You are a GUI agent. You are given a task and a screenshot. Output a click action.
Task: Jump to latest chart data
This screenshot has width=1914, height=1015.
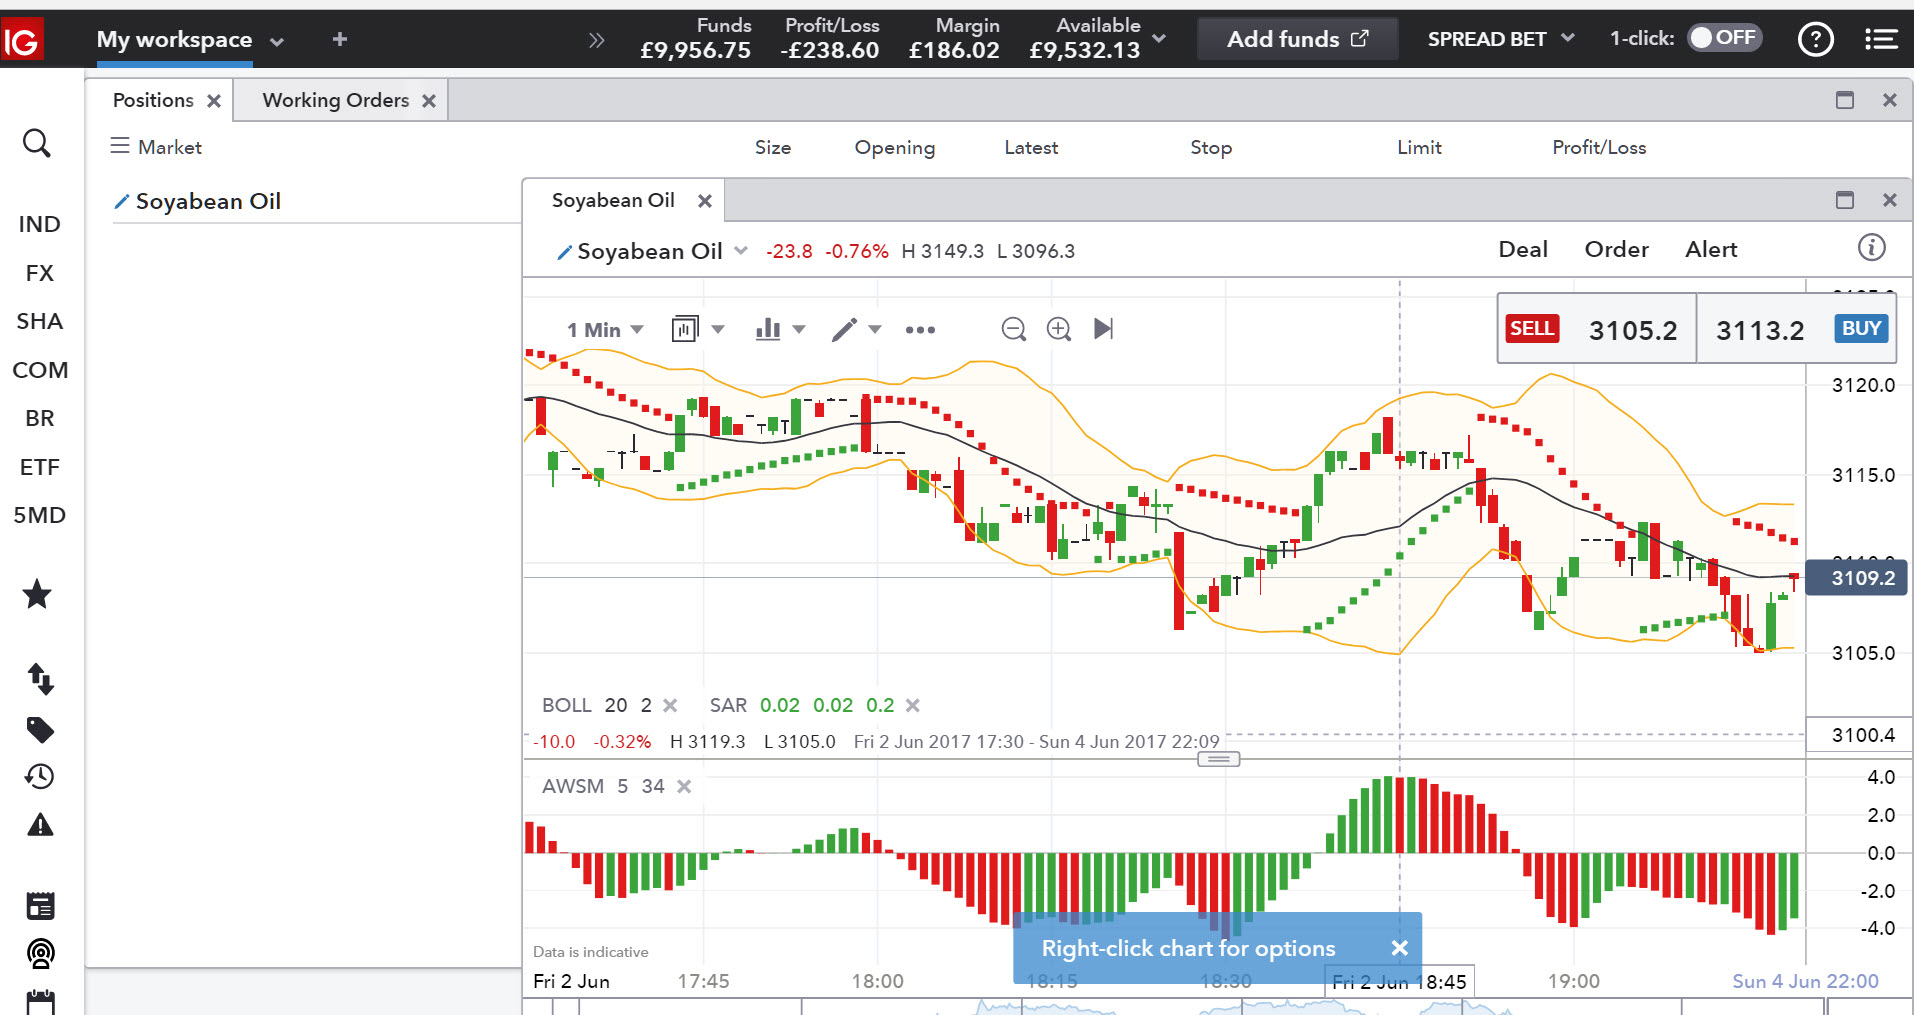click(x=1103, y=329)
